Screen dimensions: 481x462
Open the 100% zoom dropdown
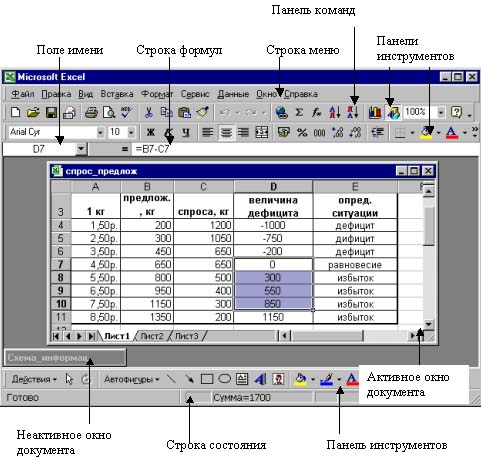click(x=441, y=112)
